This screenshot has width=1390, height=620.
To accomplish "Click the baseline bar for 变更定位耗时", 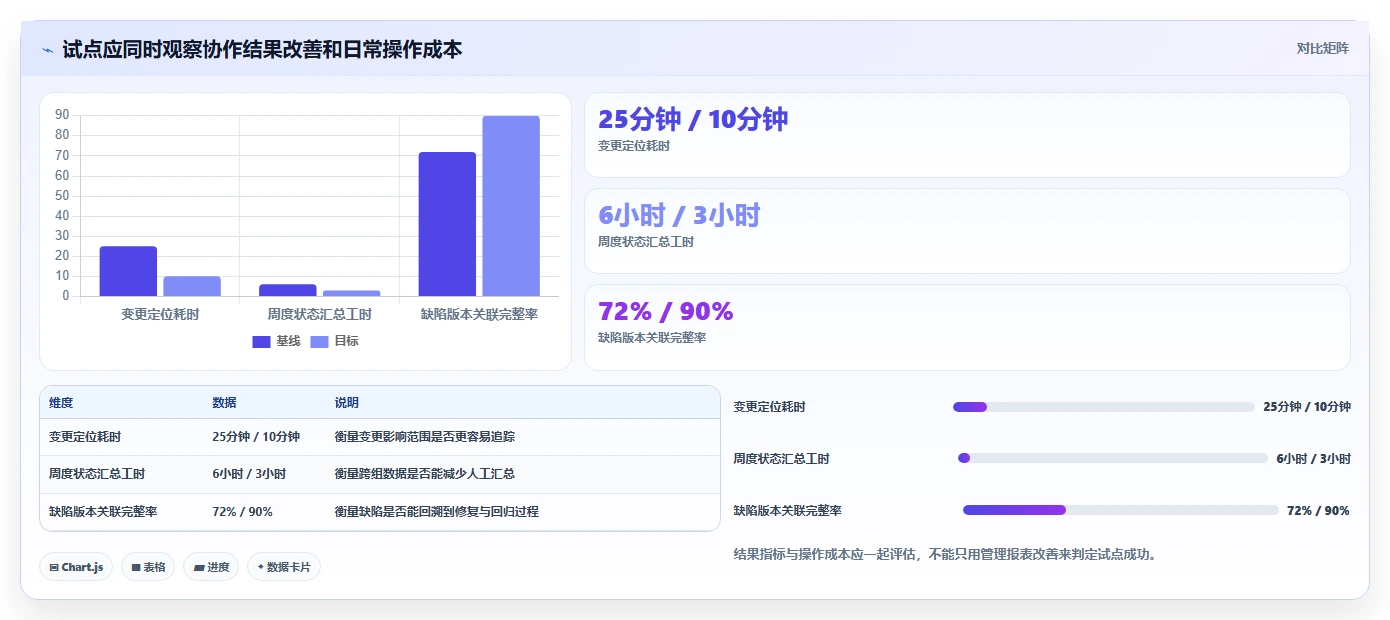I will point(128,271).
